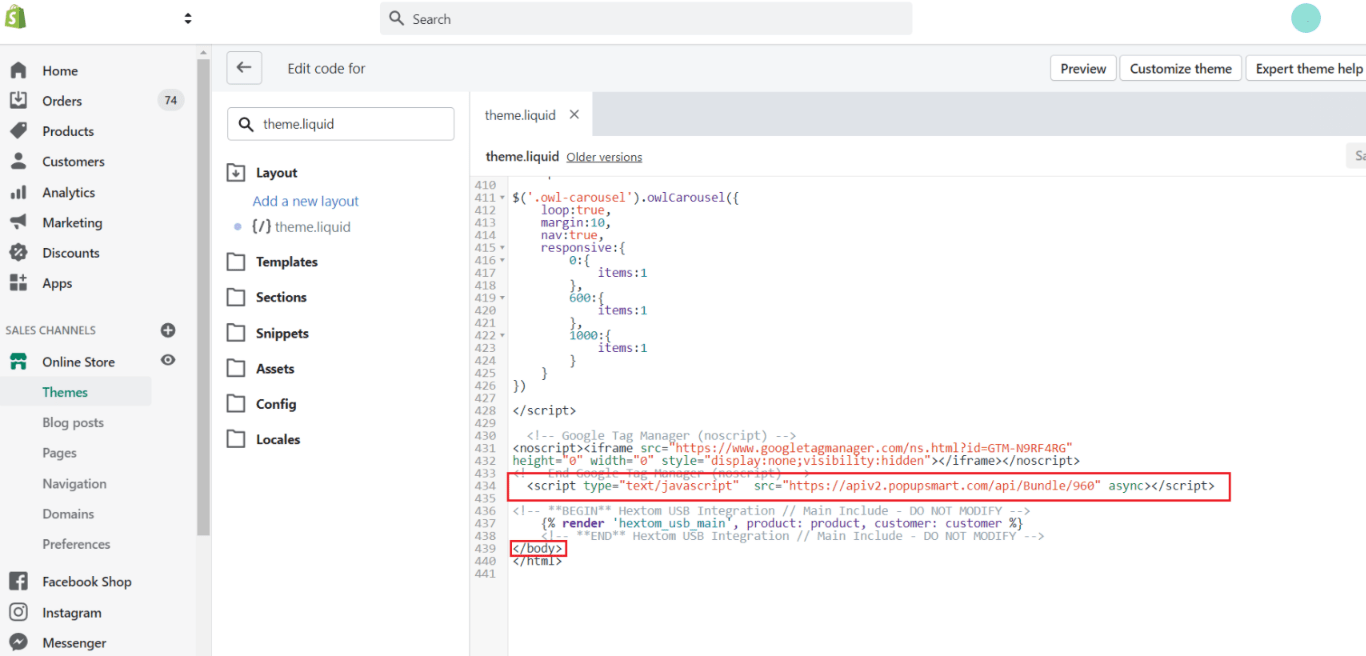Screen dimensions: 1366x656
Task: Collapse the Layout folder
Action: [x=236, y=172]
